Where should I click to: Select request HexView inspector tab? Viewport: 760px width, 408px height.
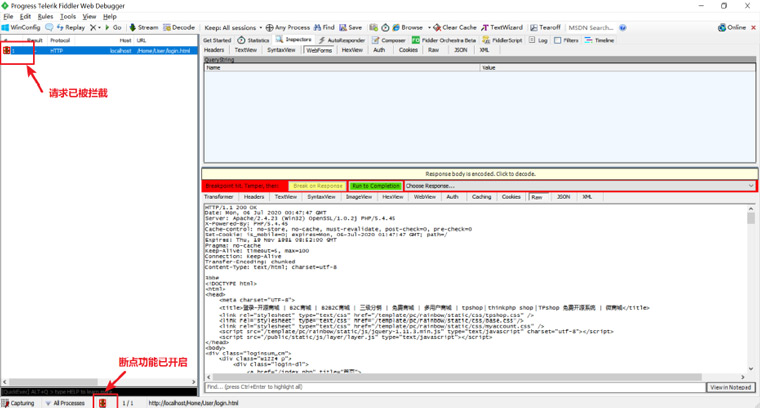coord(352,50)
